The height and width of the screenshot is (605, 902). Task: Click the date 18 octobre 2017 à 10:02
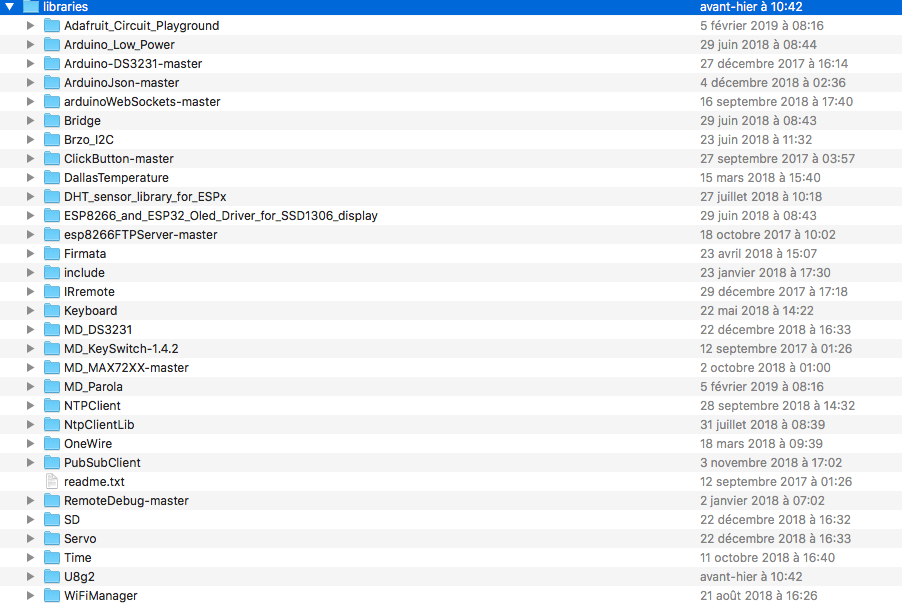coord(767,235)
